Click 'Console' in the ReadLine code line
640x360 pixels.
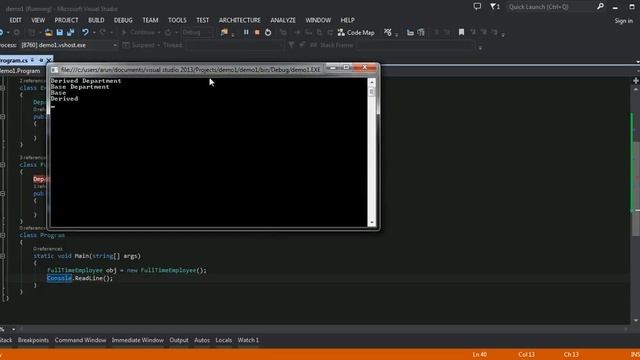point(59,278)
